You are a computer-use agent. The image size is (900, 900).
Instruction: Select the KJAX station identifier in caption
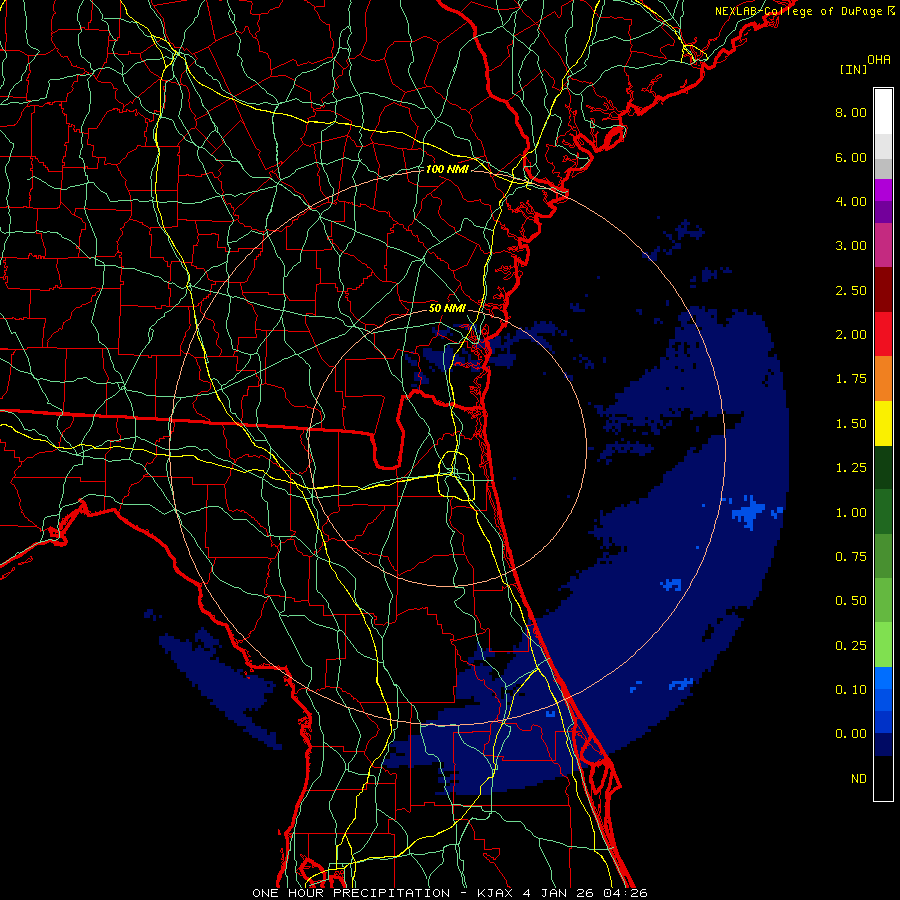pyautogui.click(x=496, y=893)
